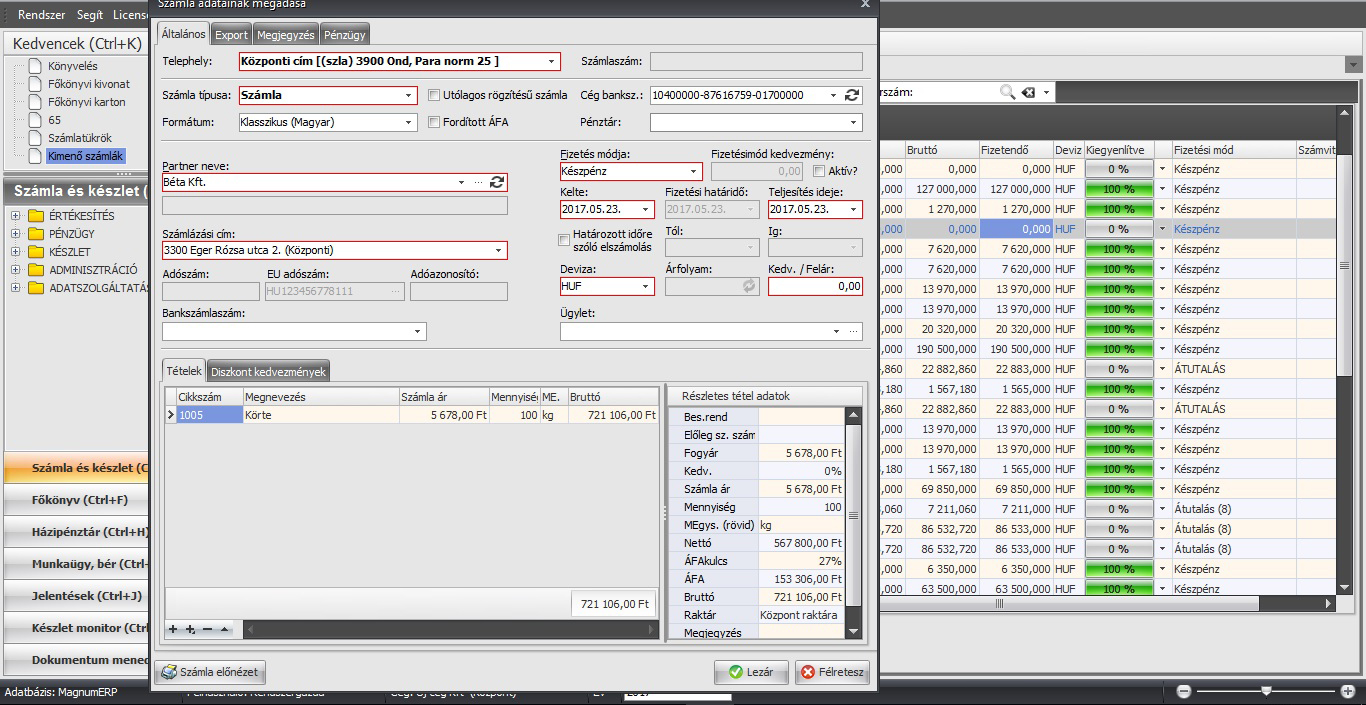This screenshot has height=705, width=1366.
Task: Click the plus icon to add item row
Action: pos(173,629)
